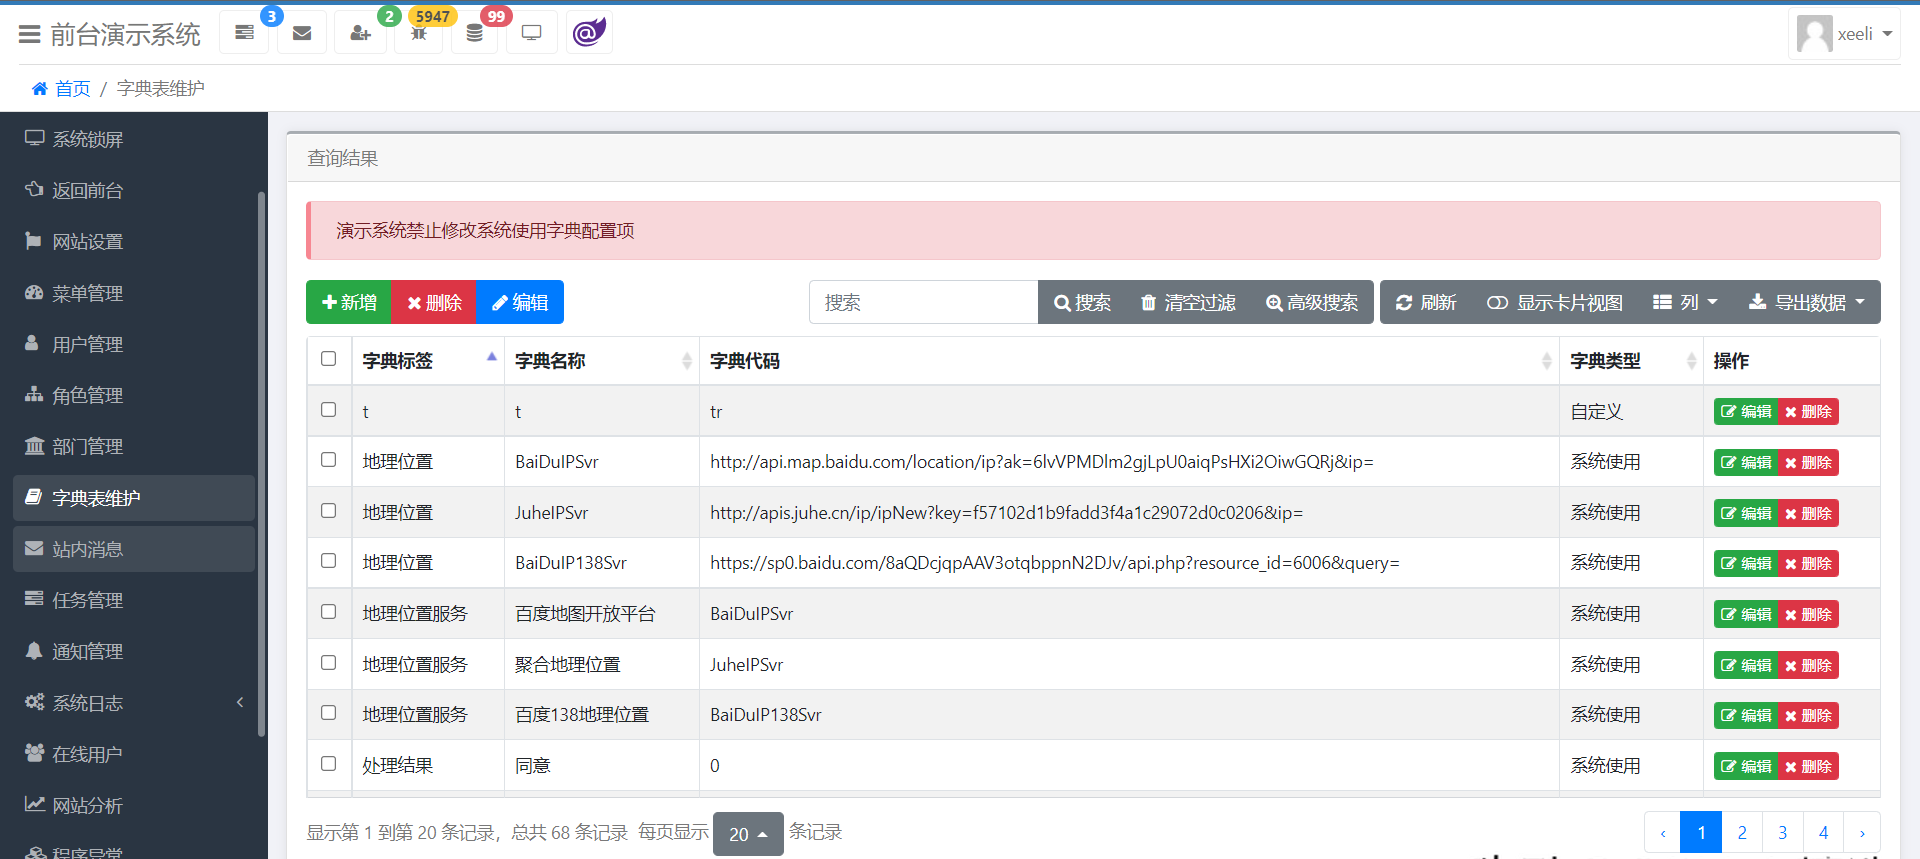Open 网站分析 in the sidebar
The image size is (1920, 859).
tap(134, 805)
